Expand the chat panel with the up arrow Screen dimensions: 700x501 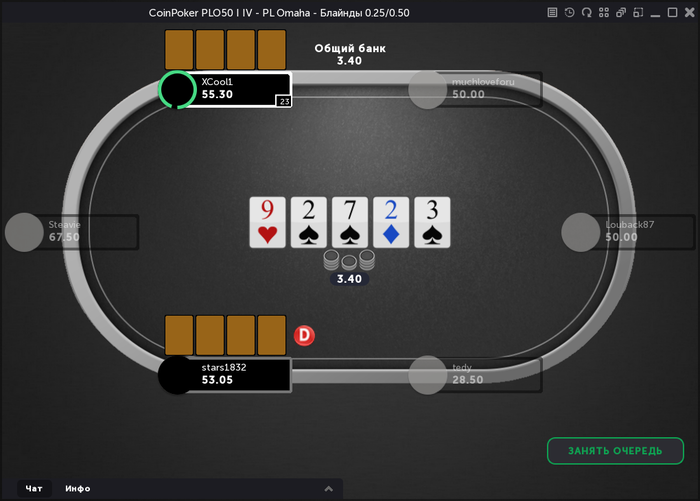[329, 488]
